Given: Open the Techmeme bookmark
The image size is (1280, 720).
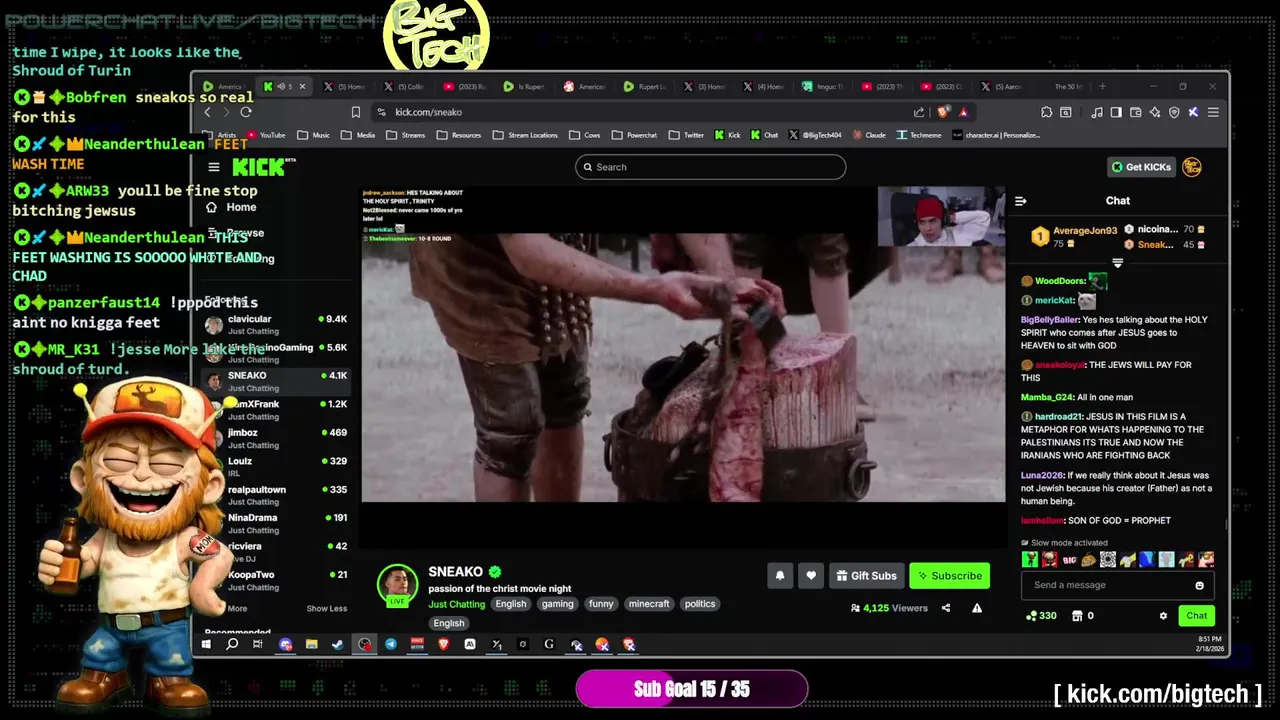Looking at the screenshot, I should 919,135.
